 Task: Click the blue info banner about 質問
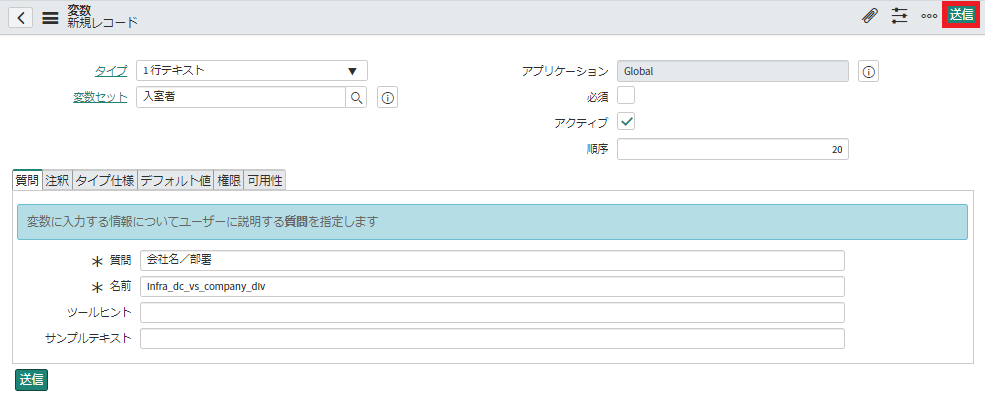click(492, 222)
